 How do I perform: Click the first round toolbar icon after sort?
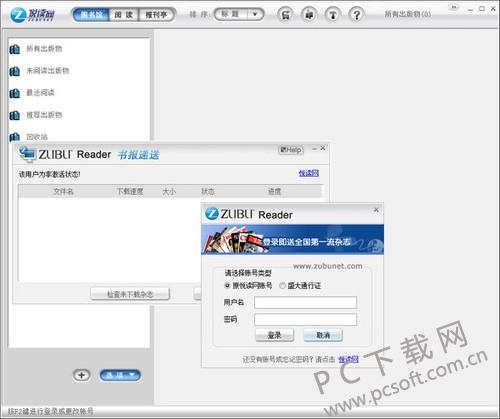(285, 15)
